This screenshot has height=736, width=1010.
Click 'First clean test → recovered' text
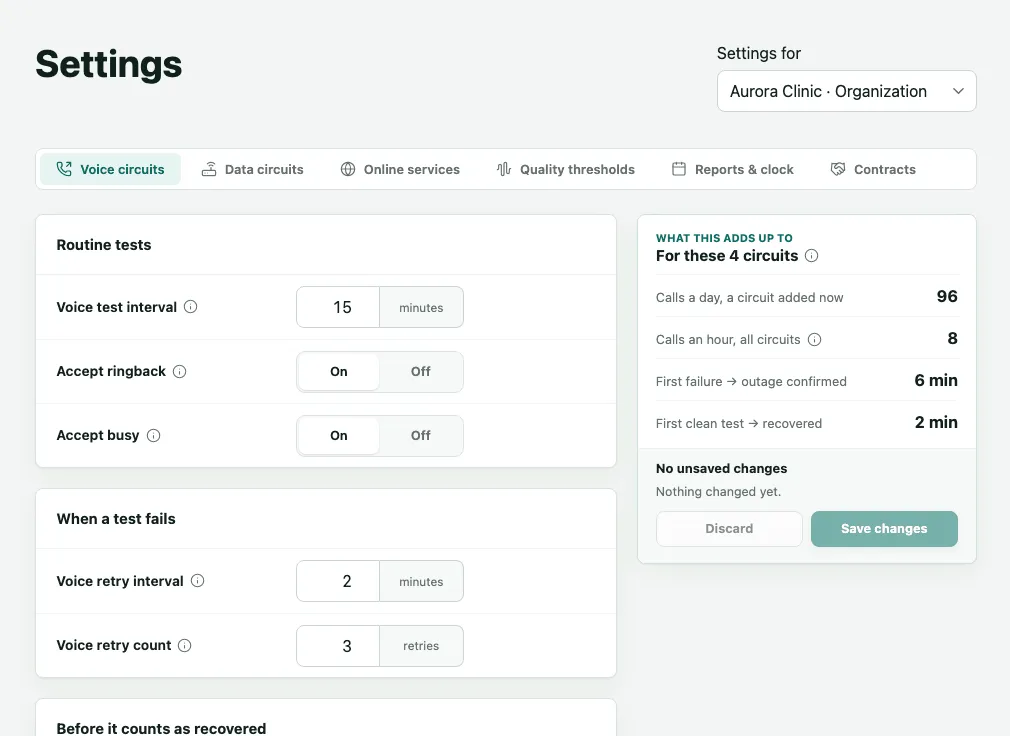[739, 424]
